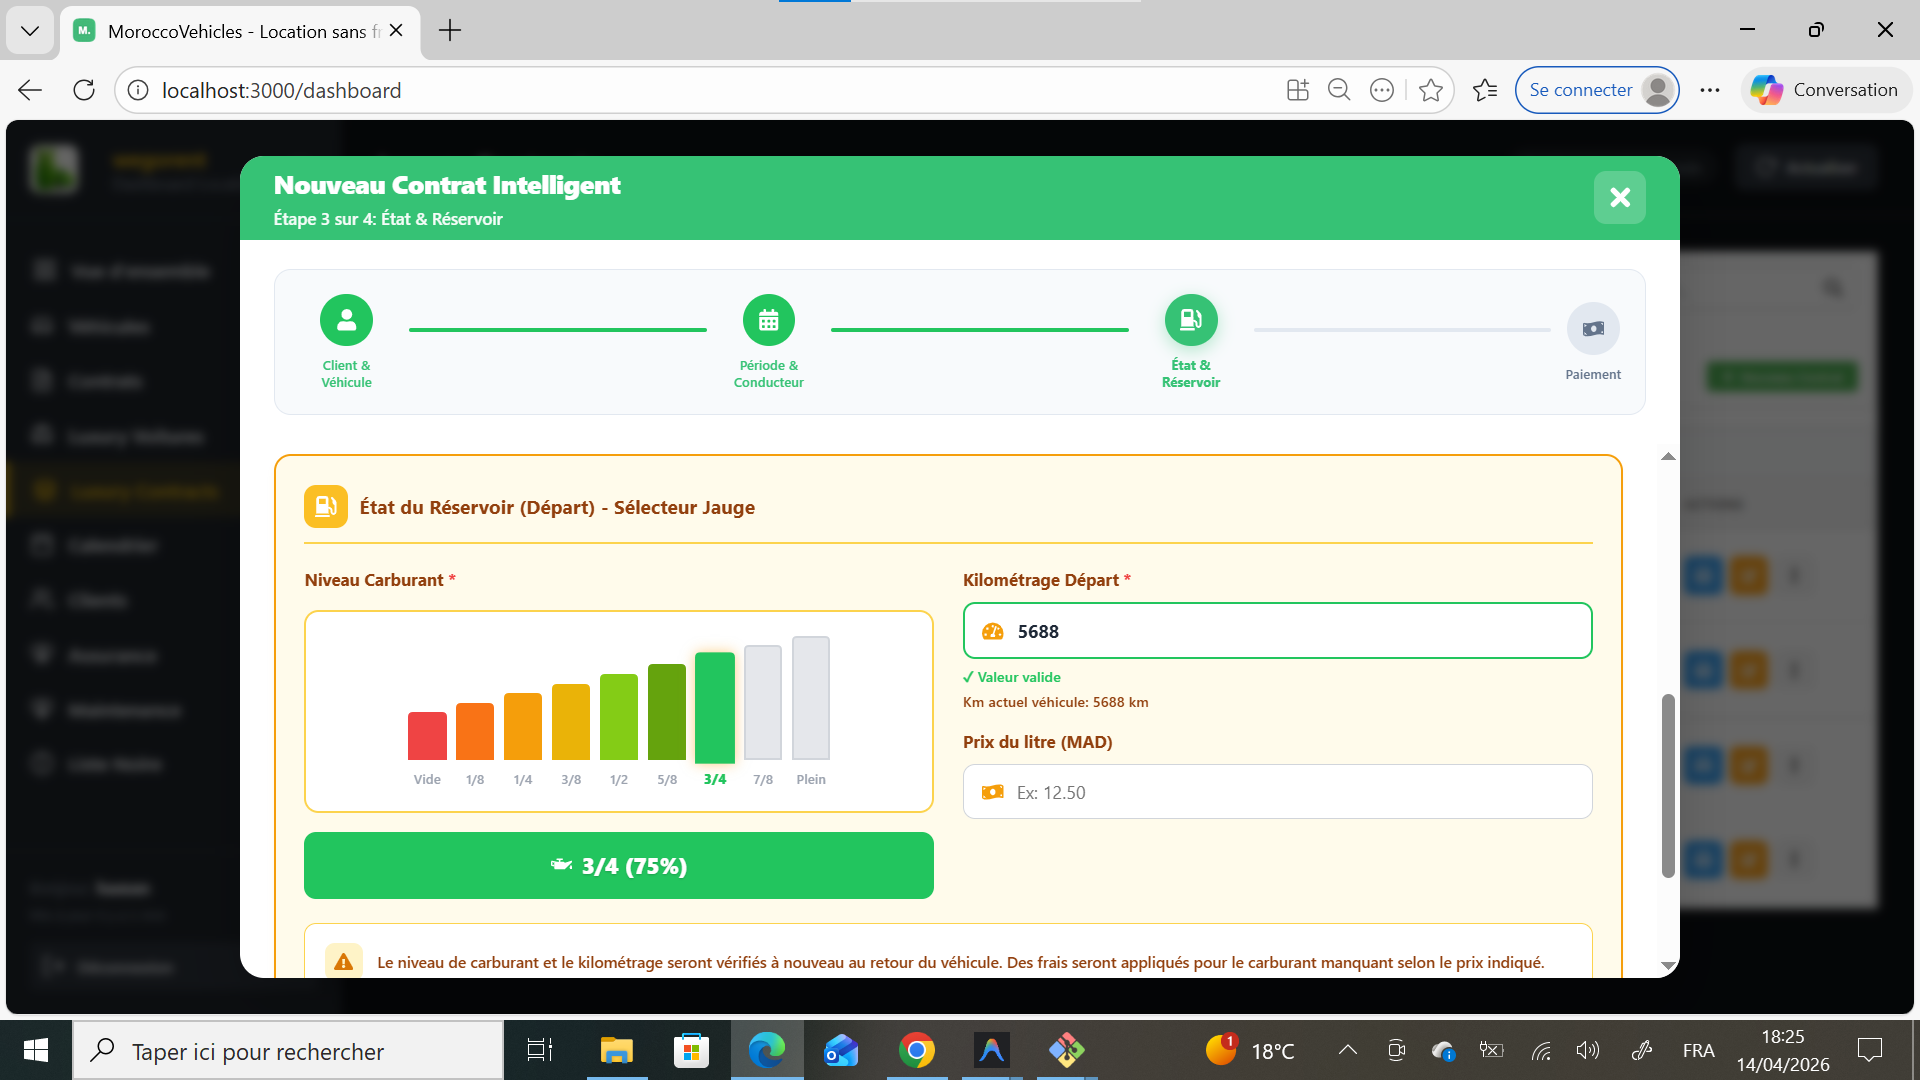Open Chrome from the taskbar
This screenshot has height=1080, width=1920.
coord(916,1050)
